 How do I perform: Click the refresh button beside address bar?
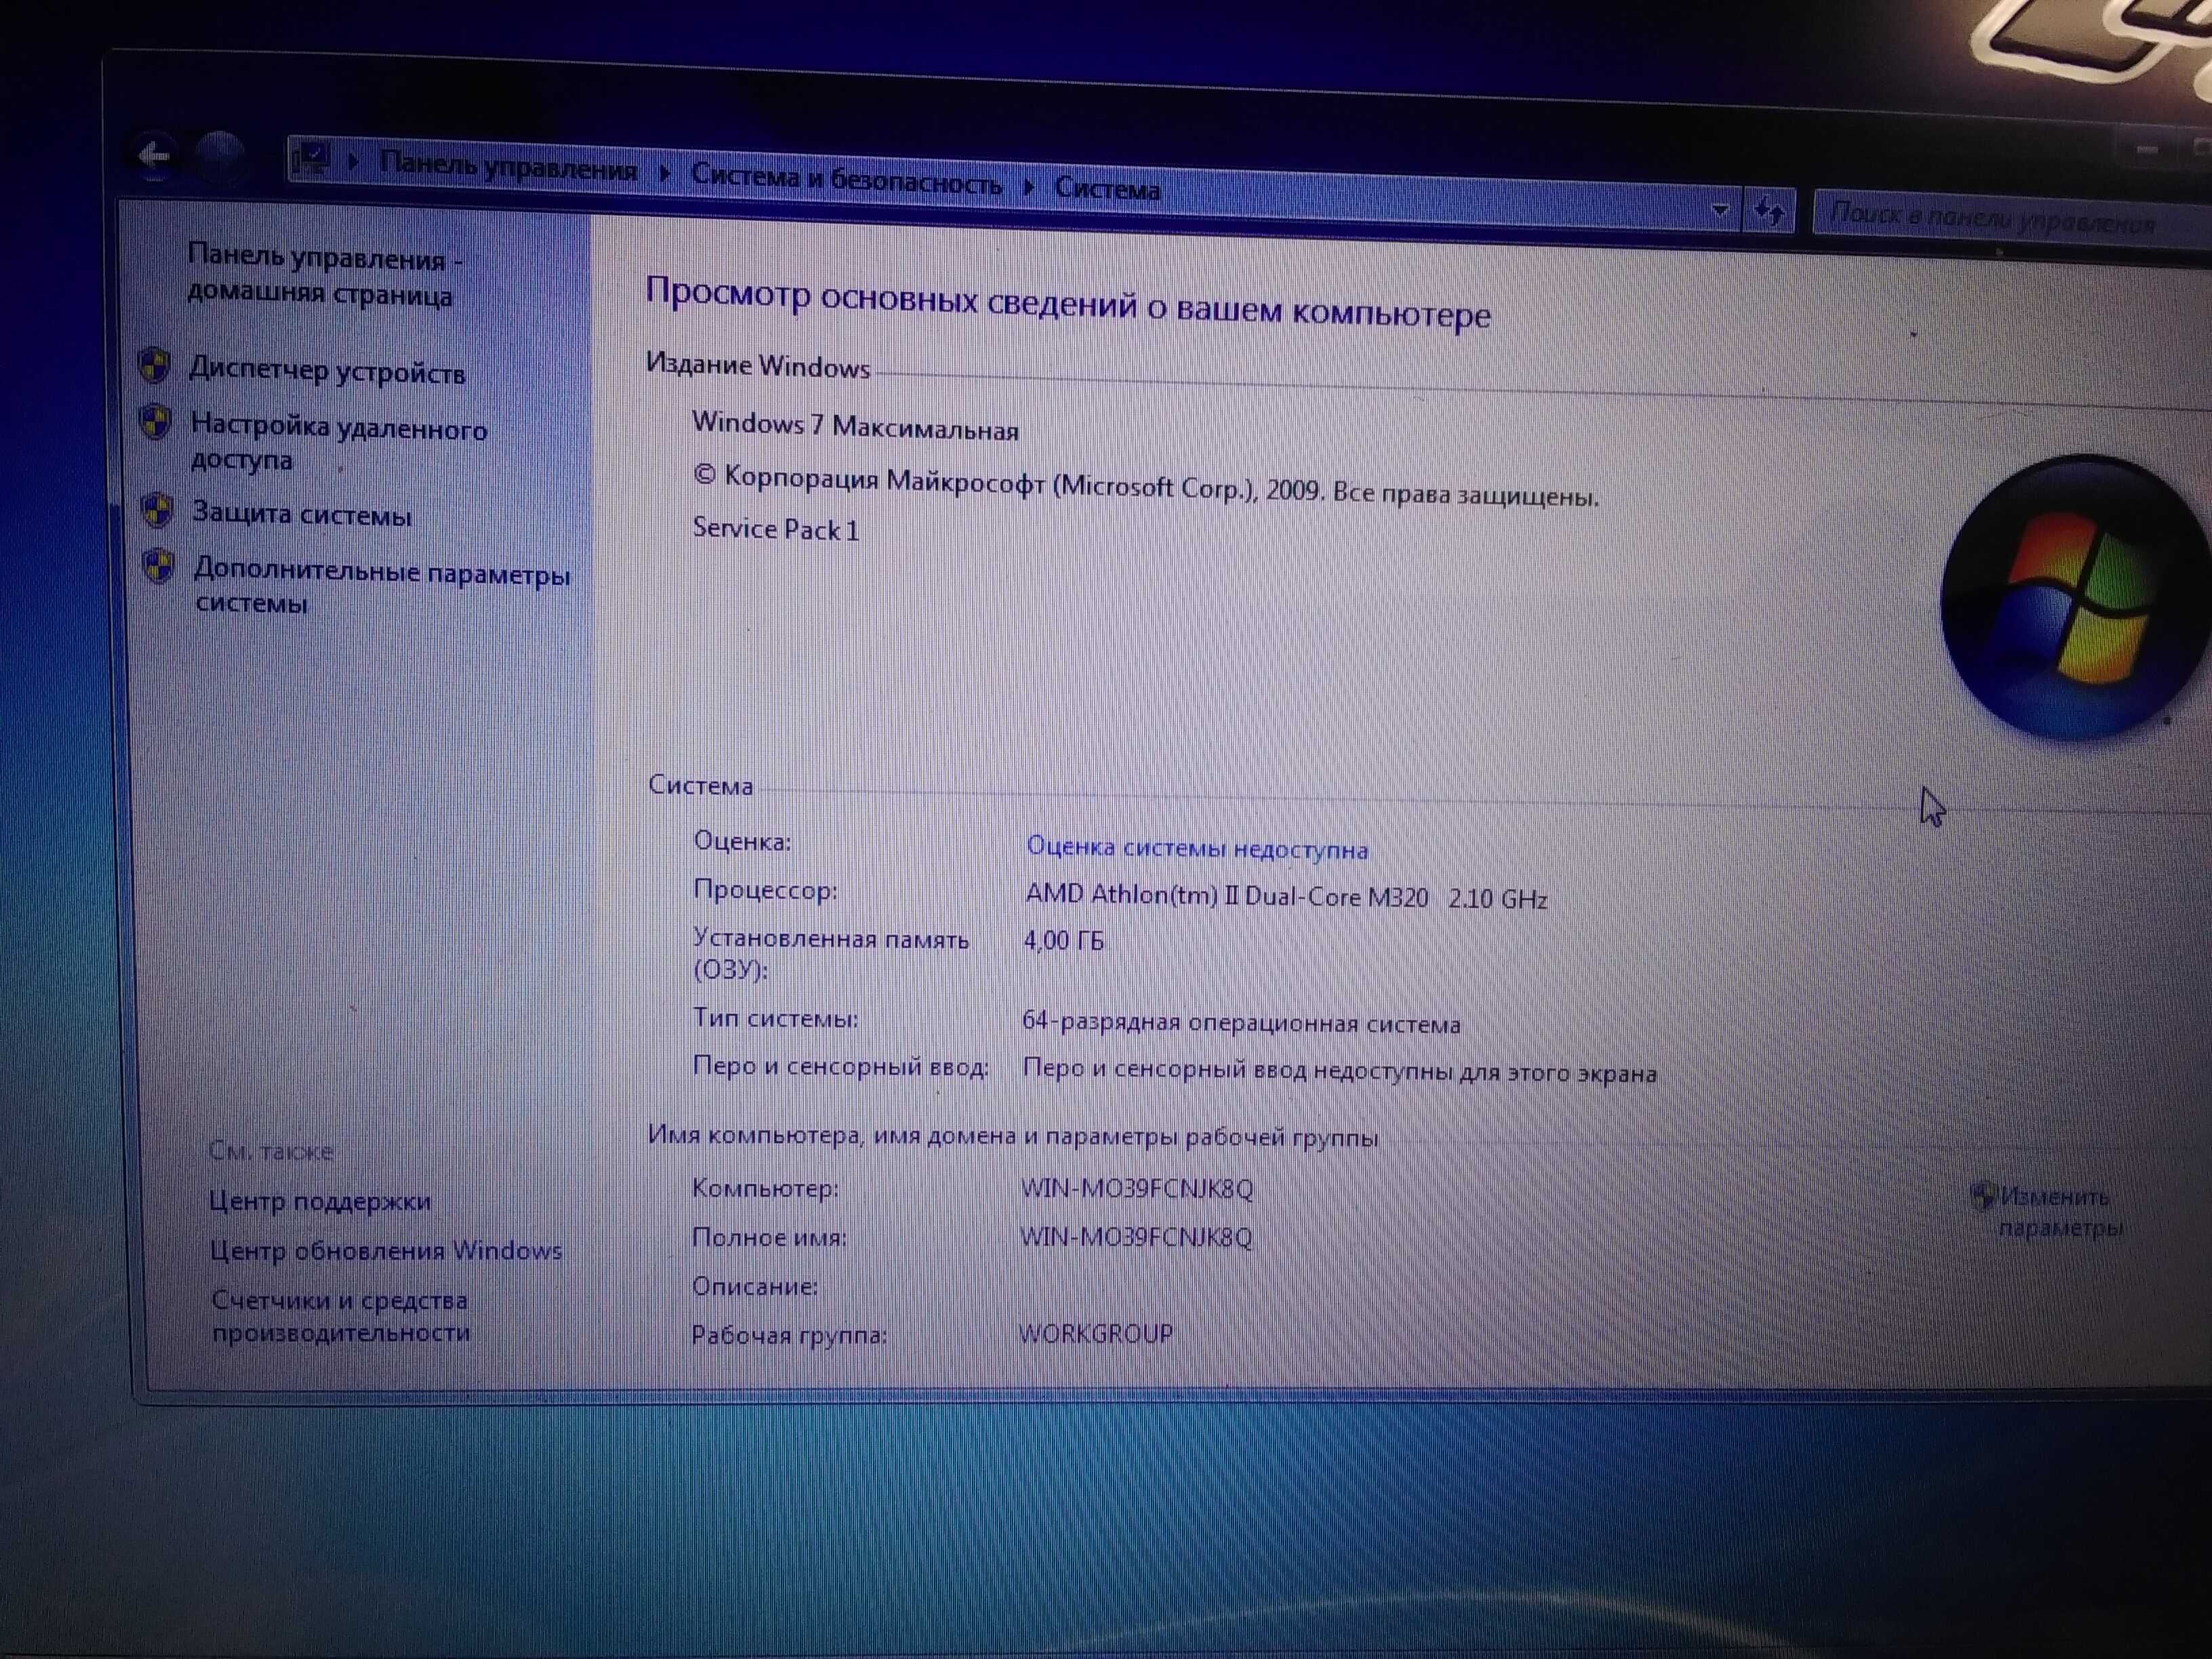(1769, 212)
